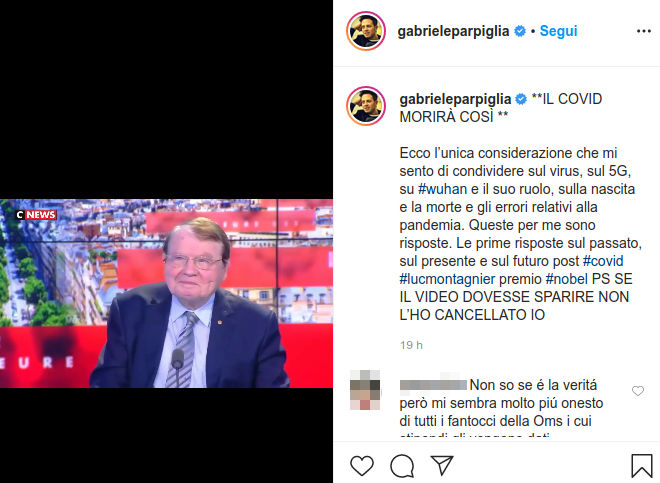
Task: Click the 19 h timestamp
Action: point(411,345)
